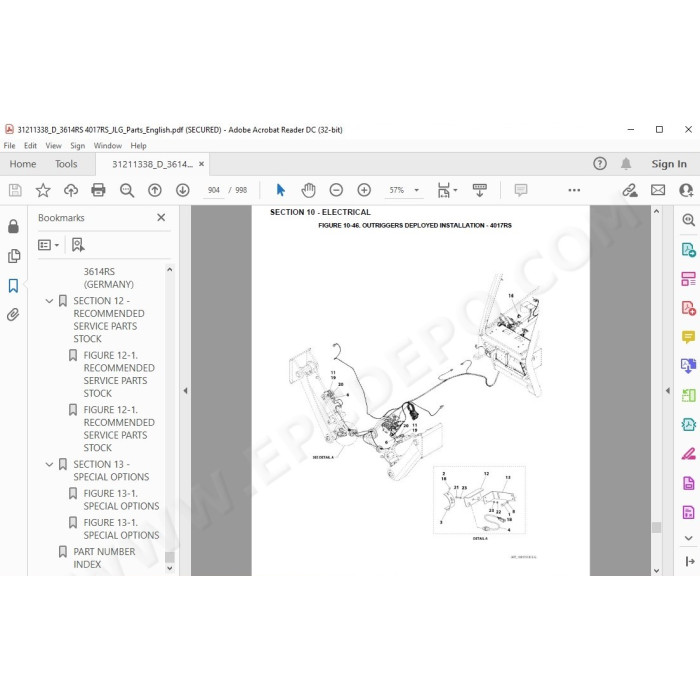
Task: Close the Bookmarks panel
Action: pos(161,217)
